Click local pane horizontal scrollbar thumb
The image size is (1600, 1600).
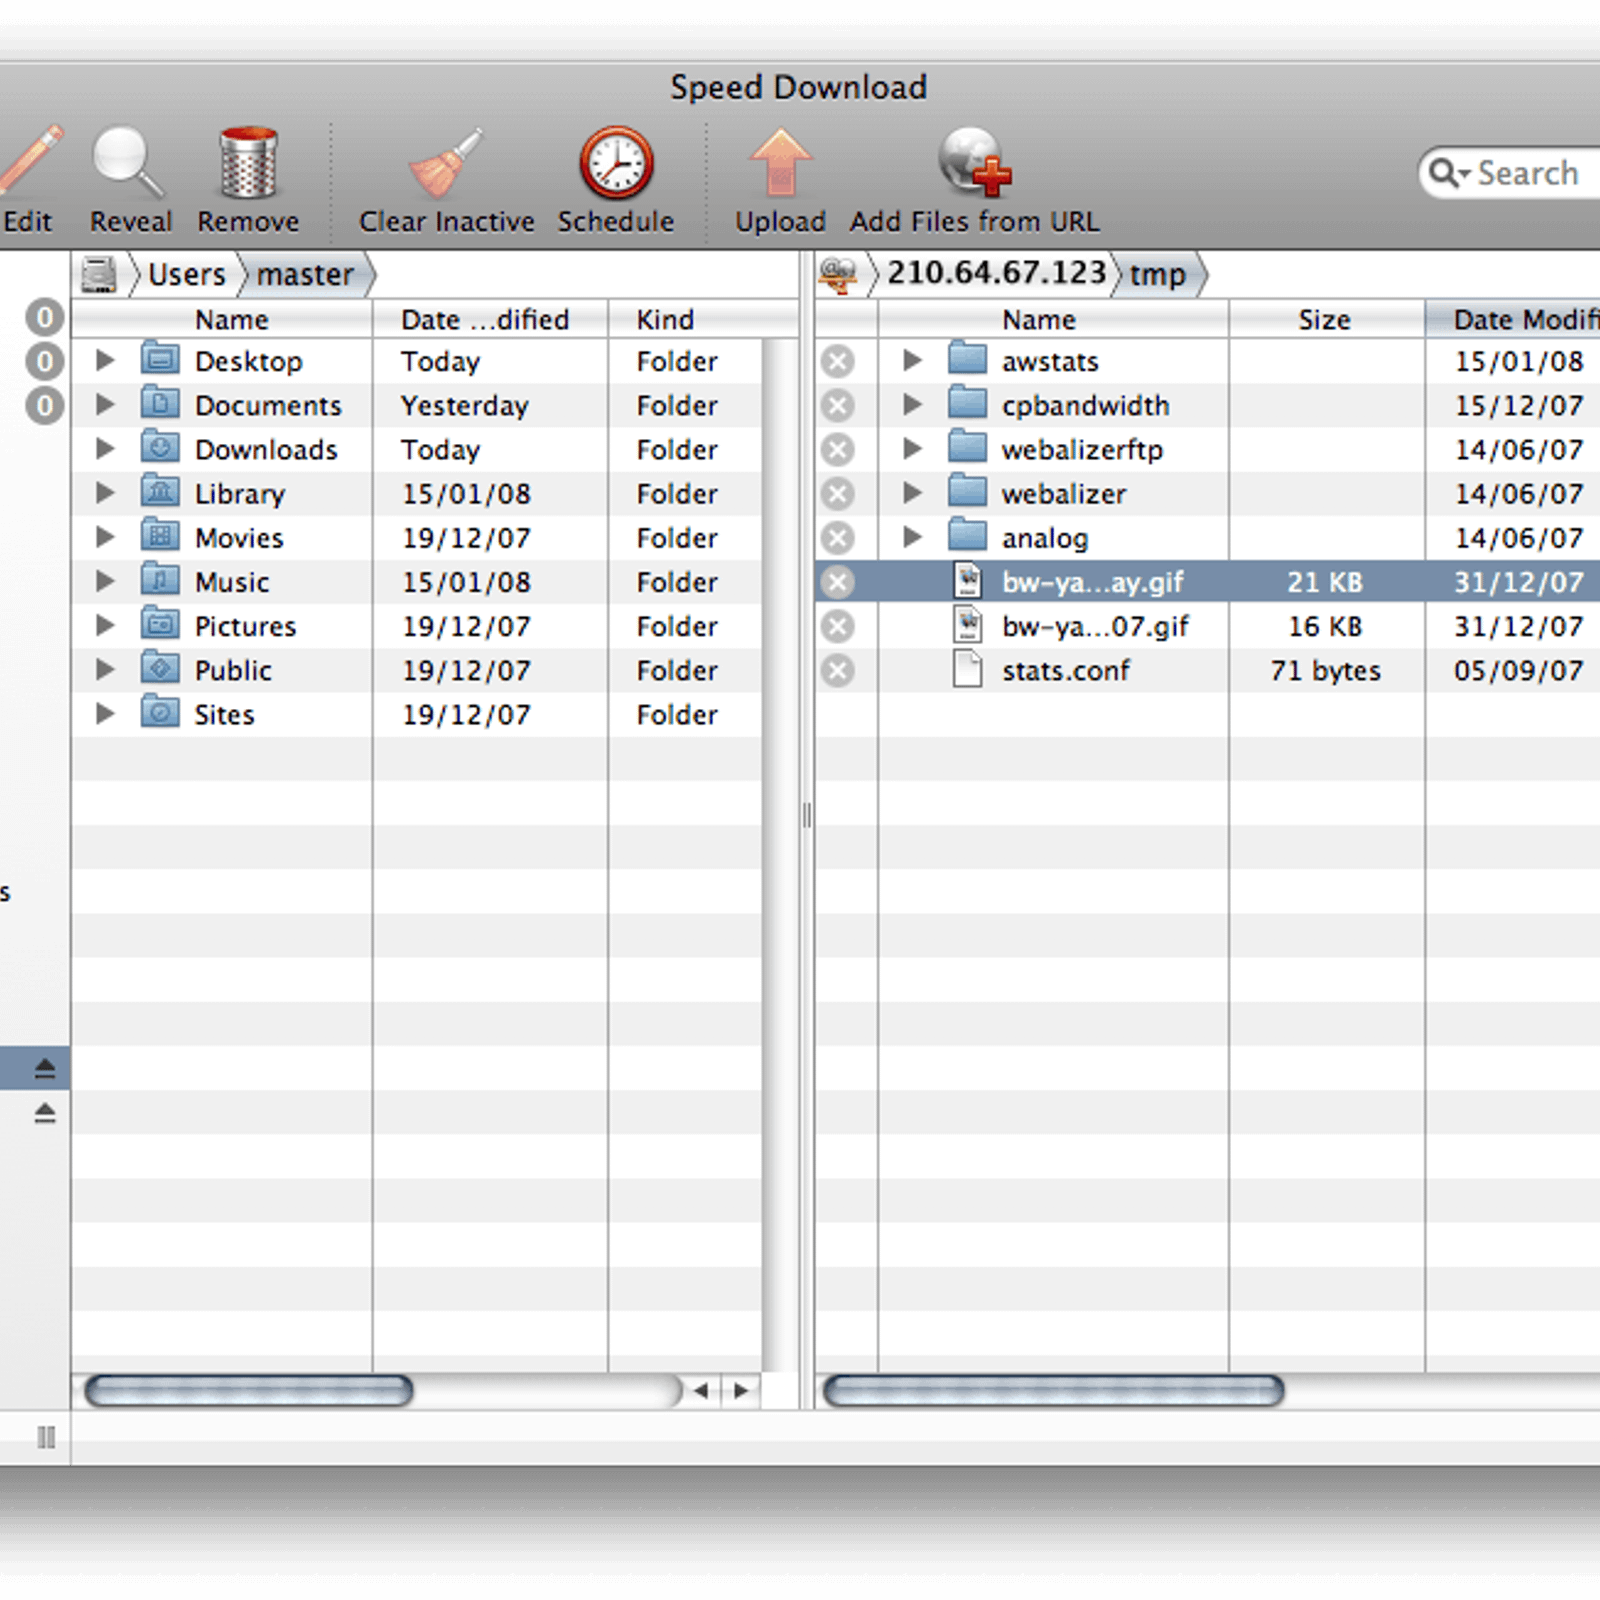pyautogui.click(x=248, y=1390)
